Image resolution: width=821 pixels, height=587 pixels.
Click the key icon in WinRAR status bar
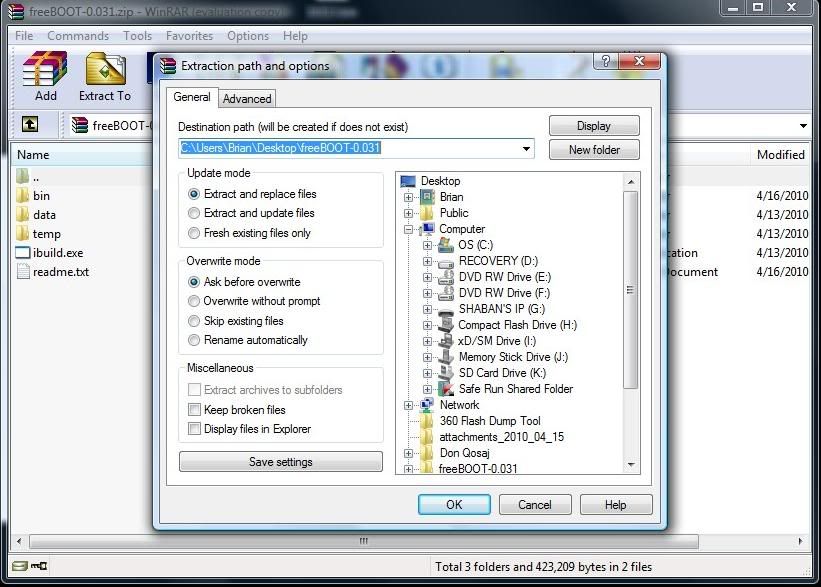[x=39, y=566]
